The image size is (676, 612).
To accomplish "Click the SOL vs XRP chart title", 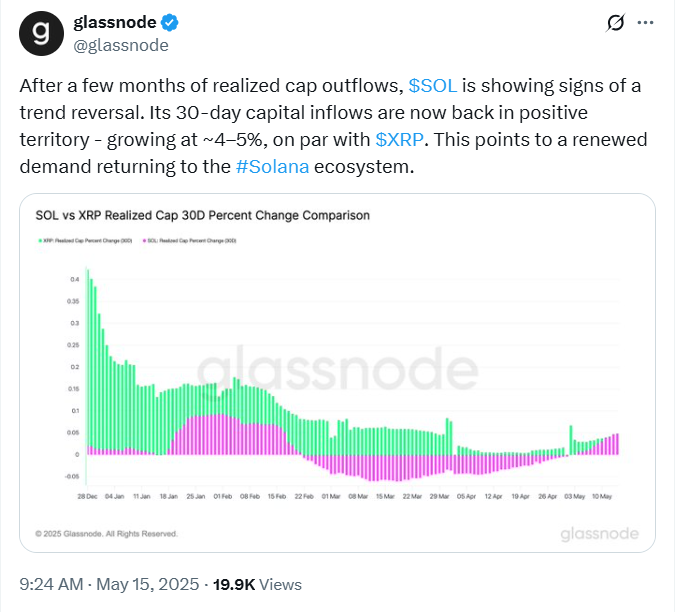I will coord(202,215).
